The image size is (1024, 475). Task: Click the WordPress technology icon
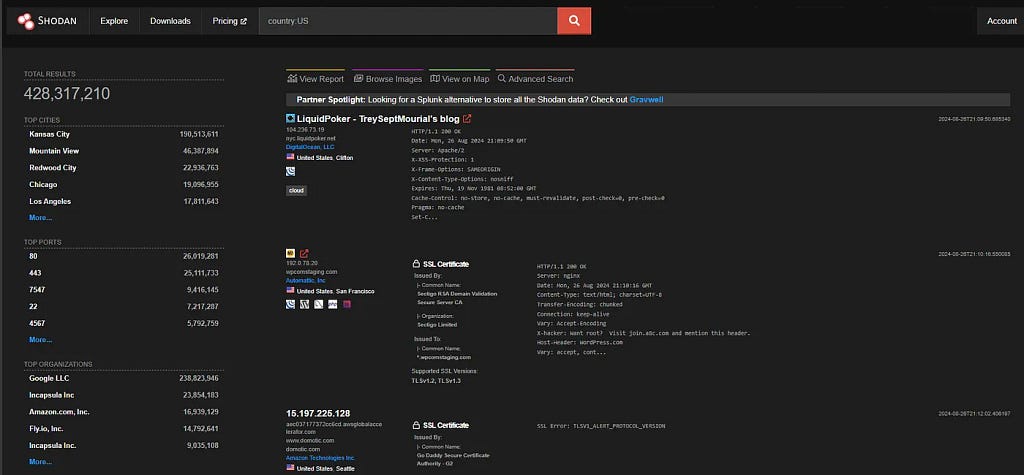tap(304, 304)
